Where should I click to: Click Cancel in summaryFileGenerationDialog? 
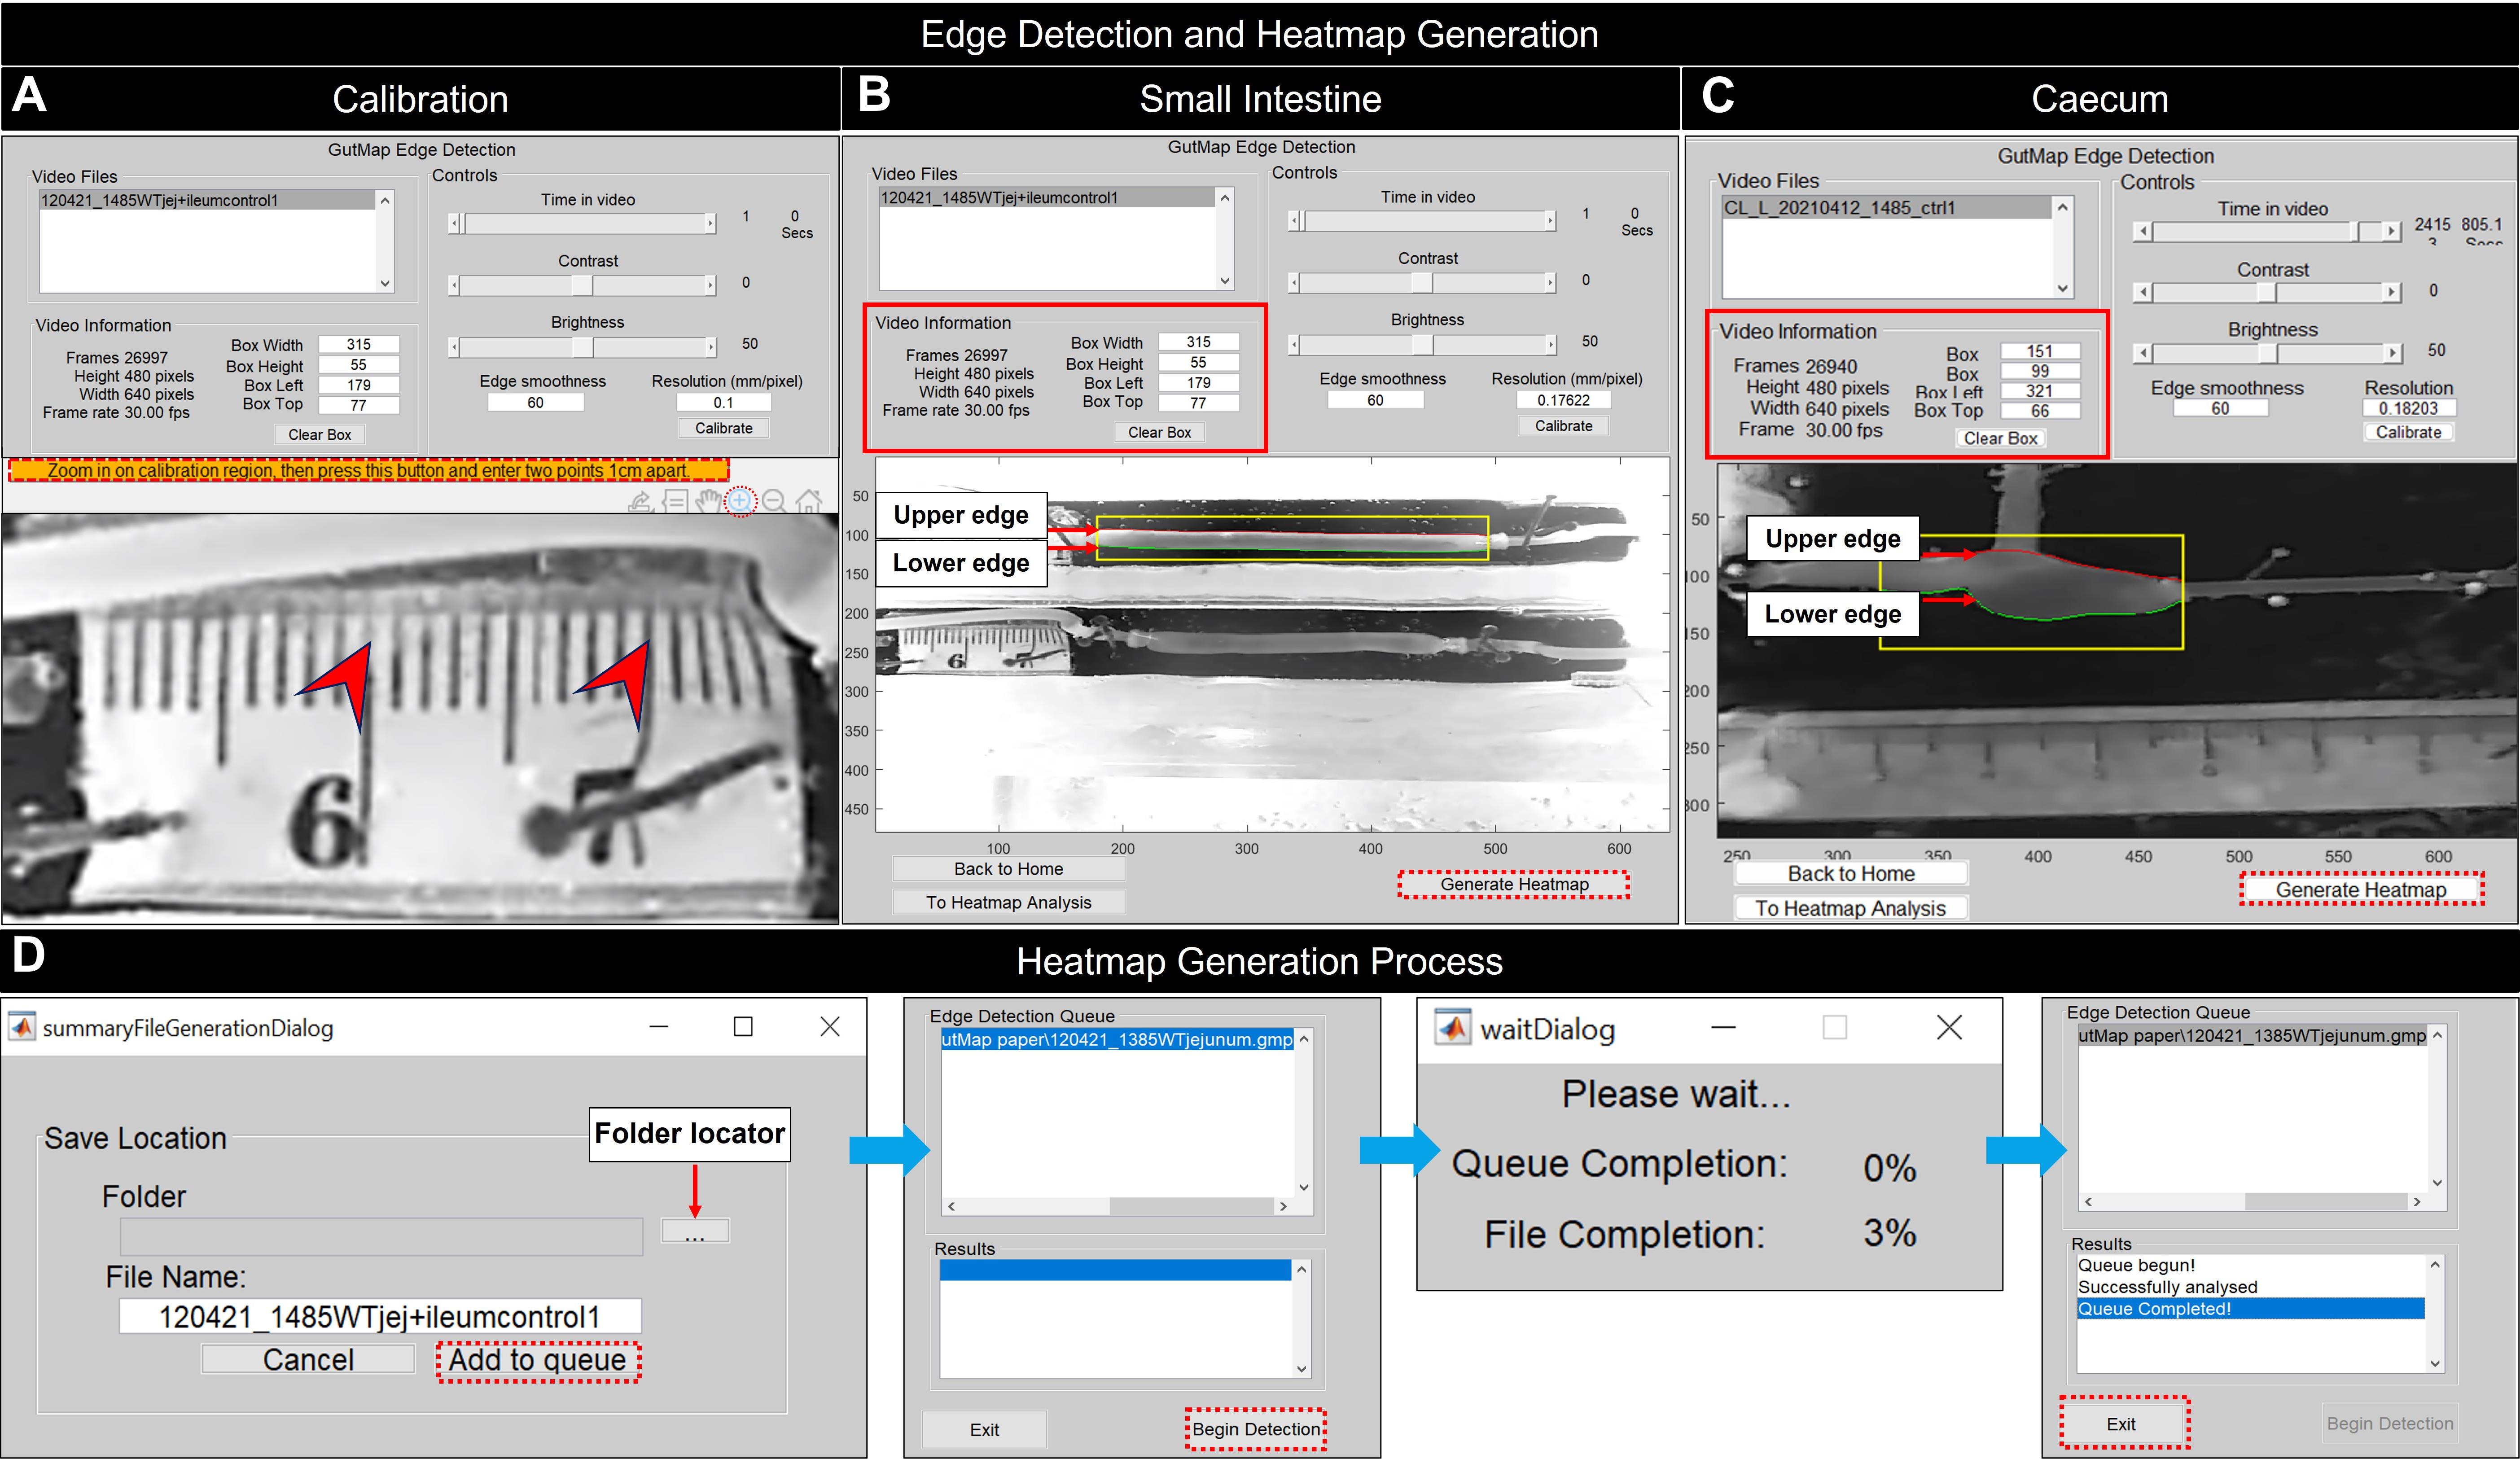(x=308, y=1359)
